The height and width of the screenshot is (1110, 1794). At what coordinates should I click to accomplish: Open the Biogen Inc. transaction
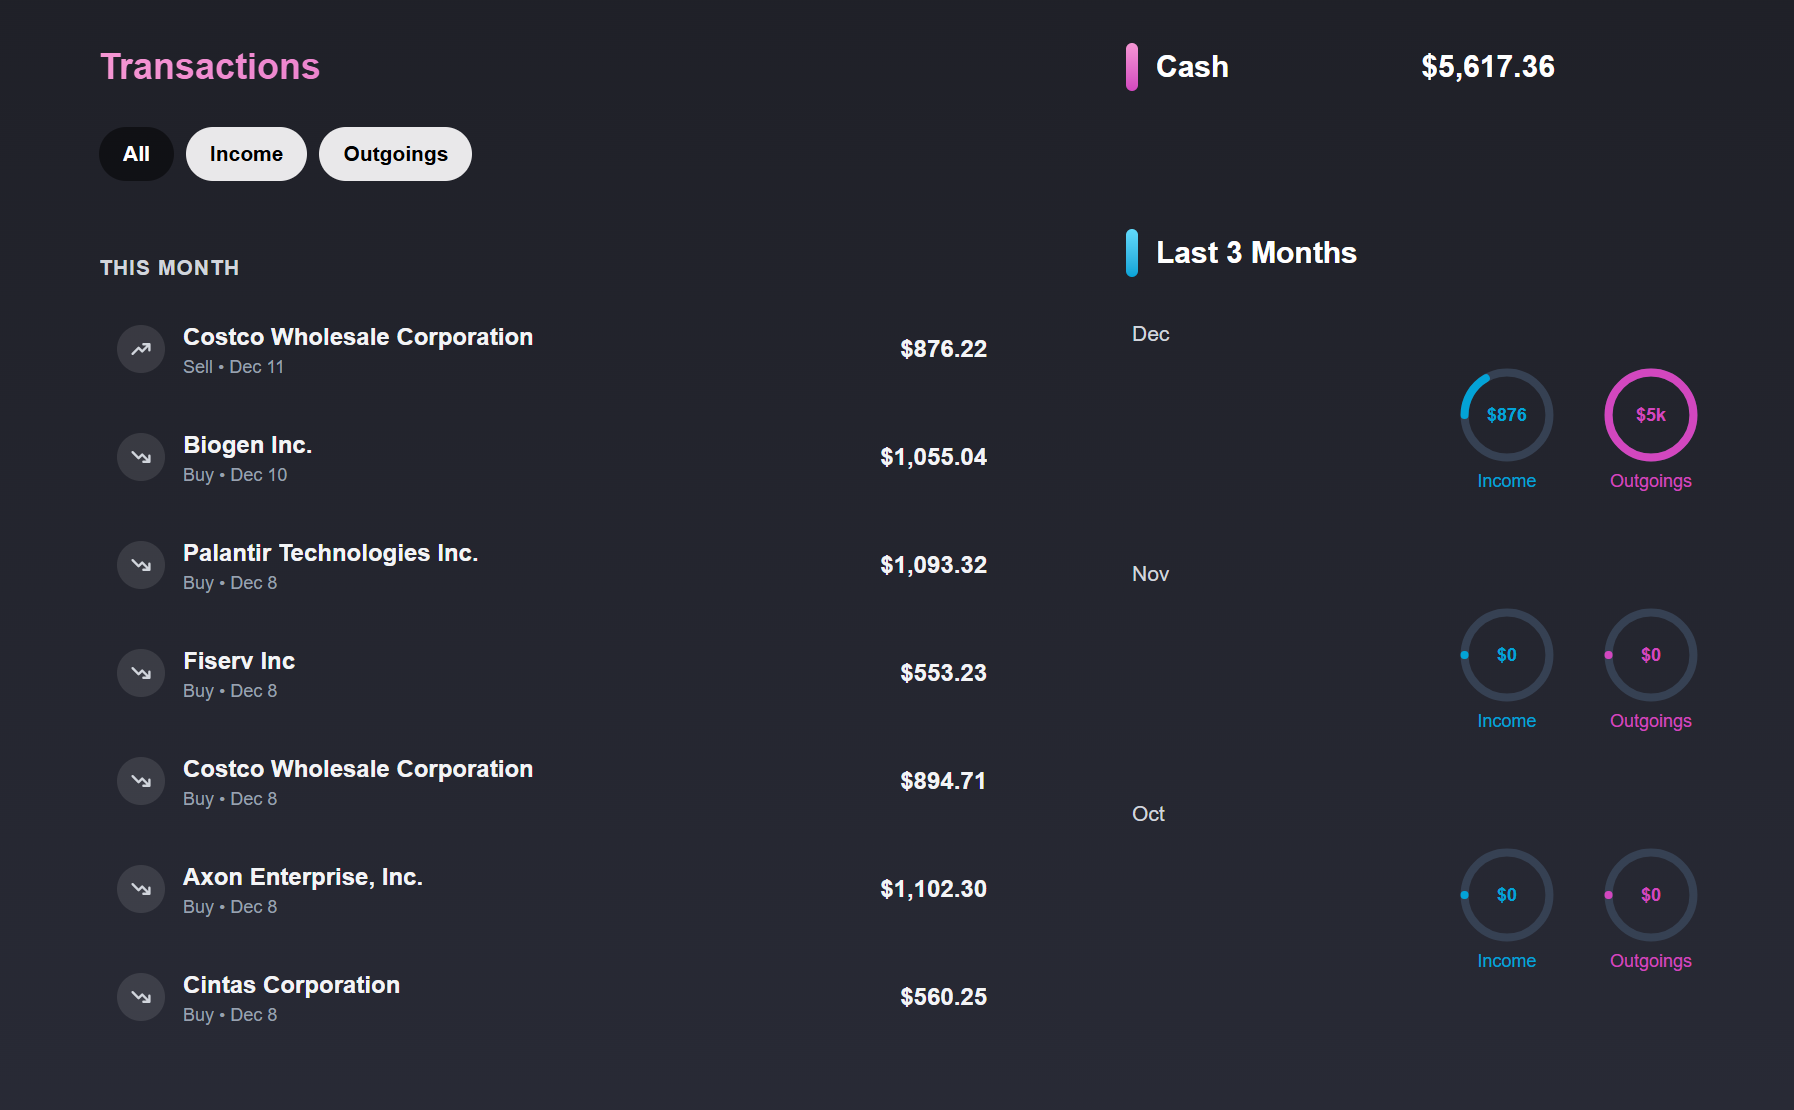(248, 445)
